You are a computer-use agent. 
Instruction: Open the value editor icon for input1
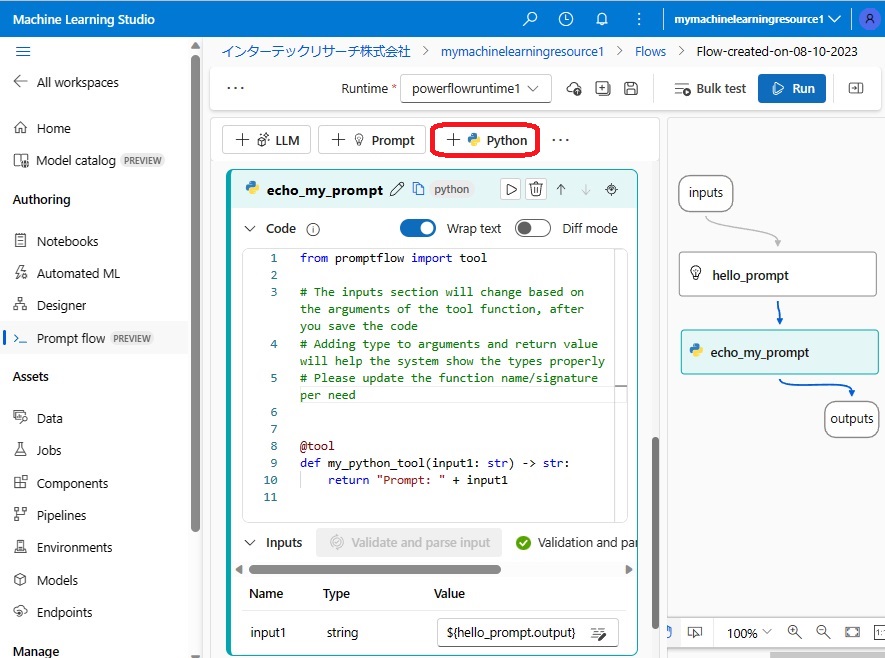point(598,633)
